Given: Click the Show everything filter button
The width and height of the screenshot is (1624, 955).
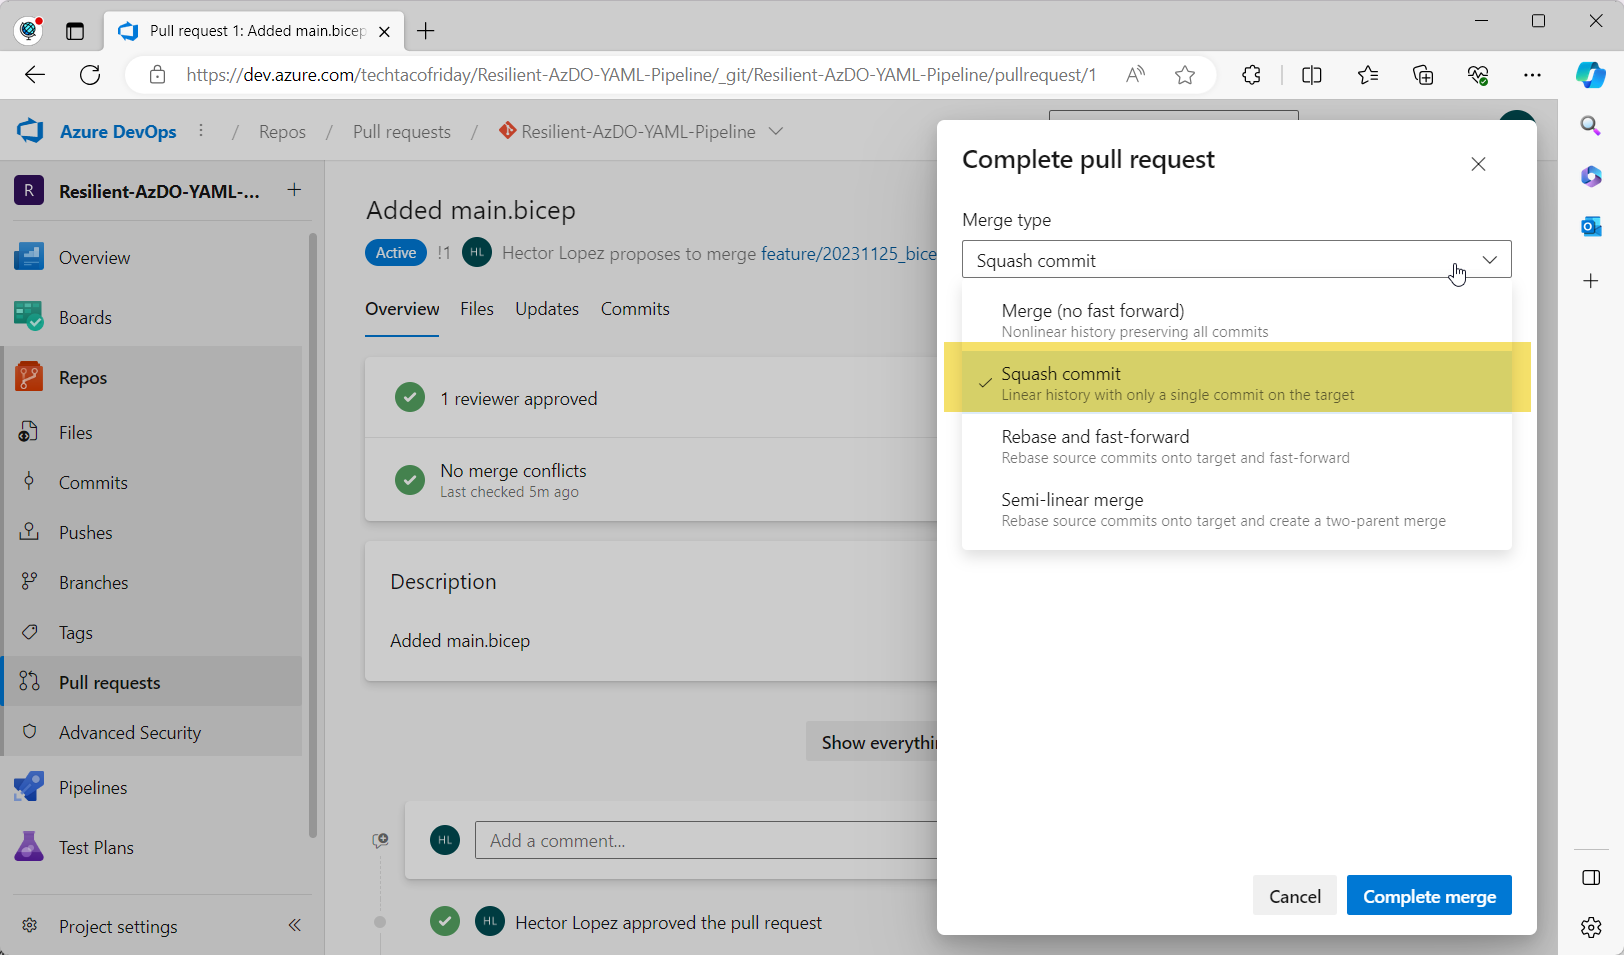Looking at the screenshot, I should click(872, 742).
